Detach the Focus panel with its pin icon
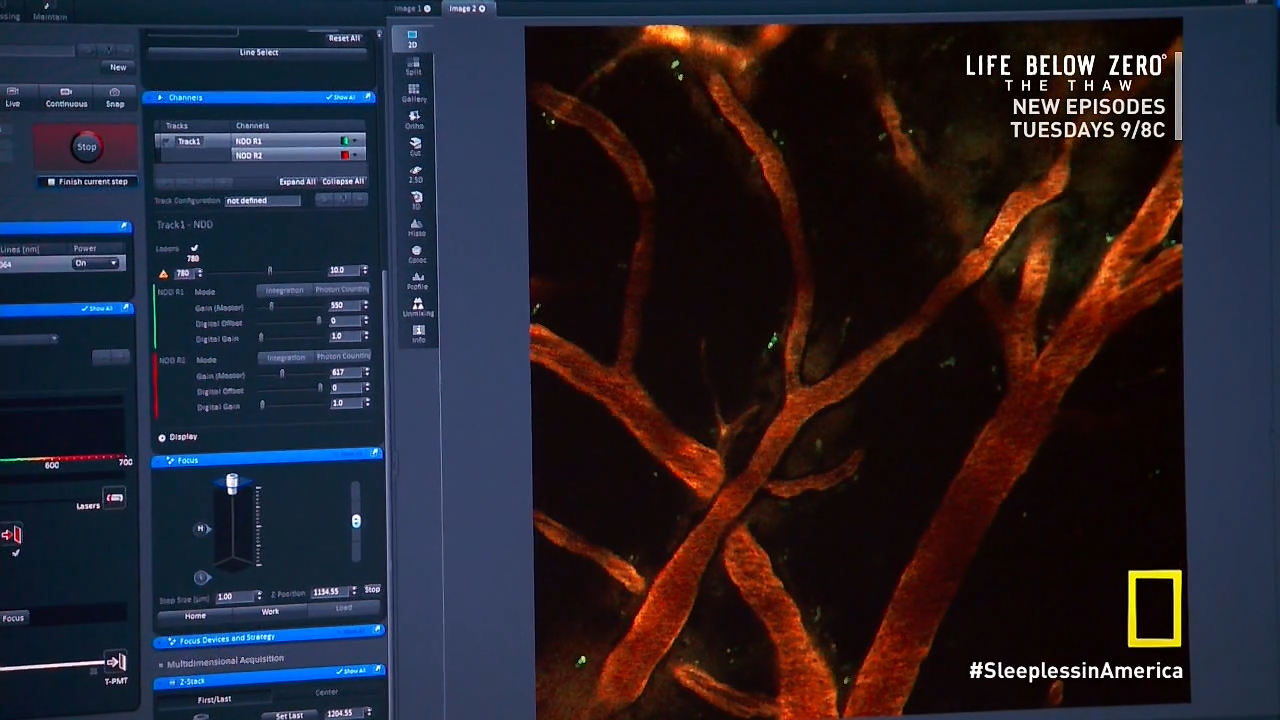Image resolution: width=1280 pixels, height=720 pixels. pos(375,453)
